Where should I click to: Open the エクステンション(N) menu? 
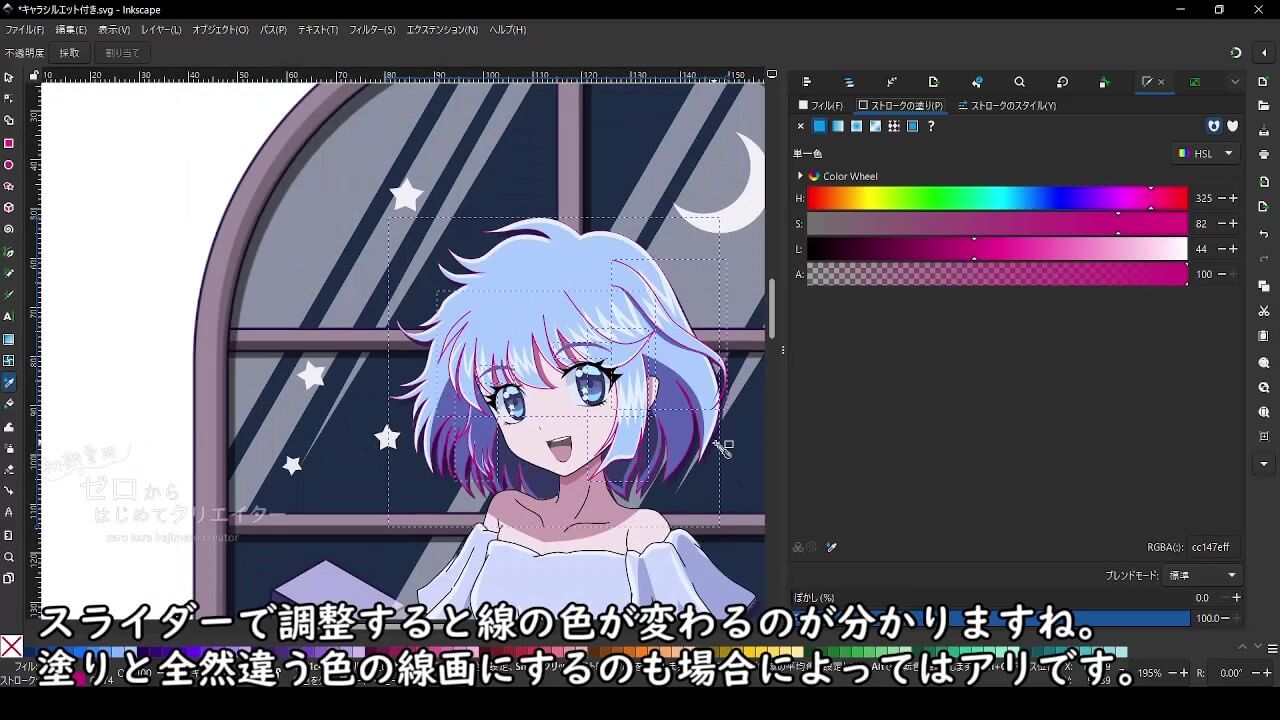point(442,30)
